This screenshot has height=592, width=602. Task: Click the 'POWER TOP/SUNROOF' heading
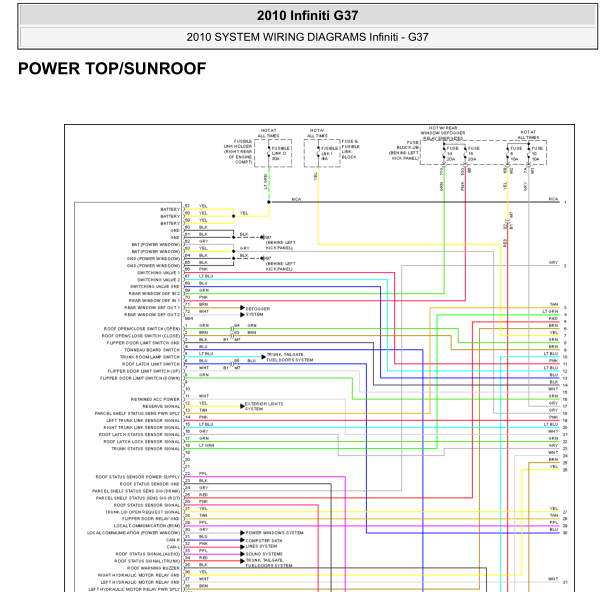[x=112, y=69]
